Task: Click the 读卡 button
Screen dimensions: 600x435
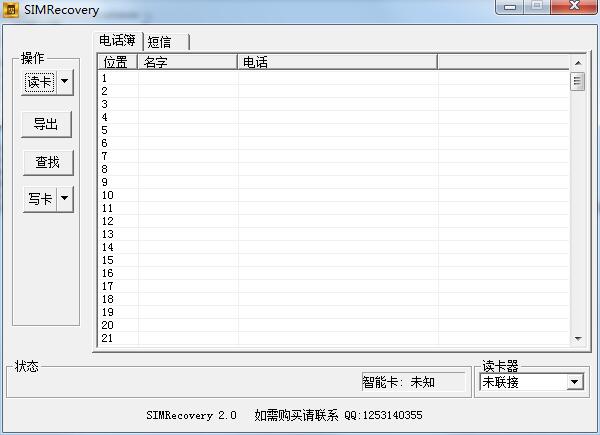Action: [x=39, y=82]
